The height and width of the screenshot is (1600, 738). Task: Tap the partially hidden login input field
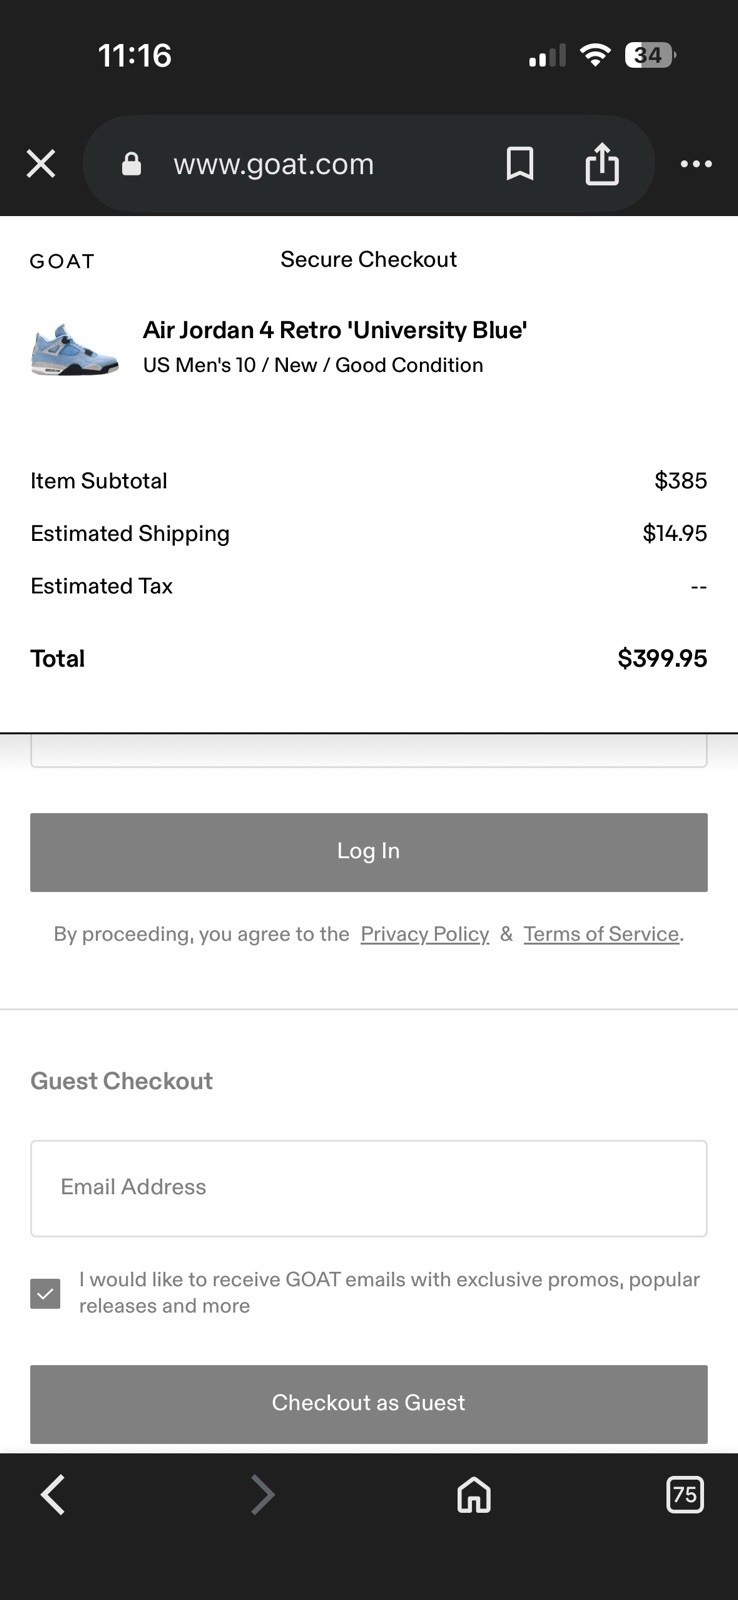tap(369, 751)
